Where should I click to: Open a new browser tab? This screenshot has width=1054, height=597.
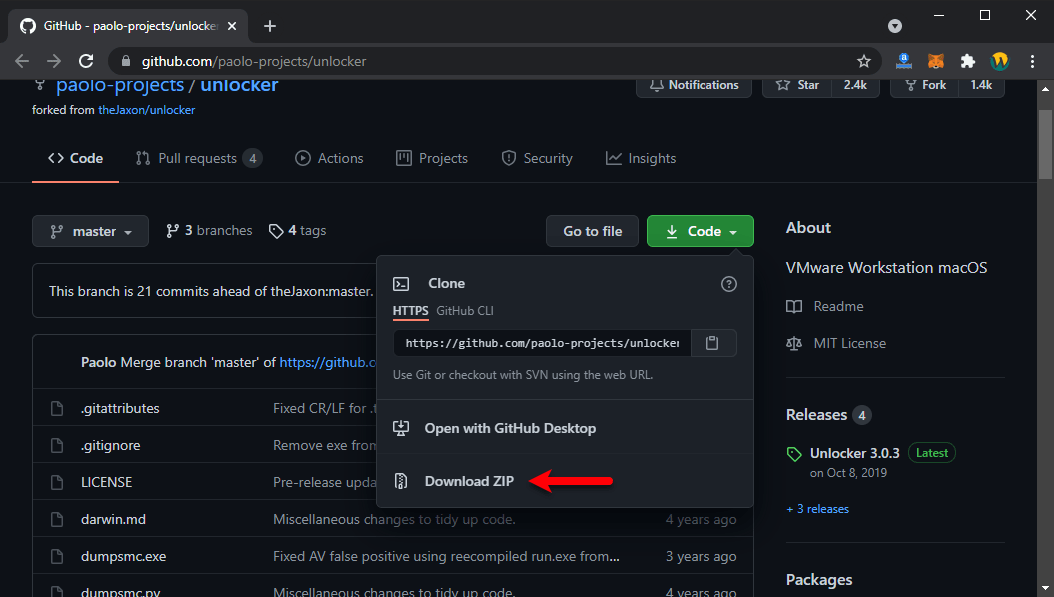tap(270, 26)
